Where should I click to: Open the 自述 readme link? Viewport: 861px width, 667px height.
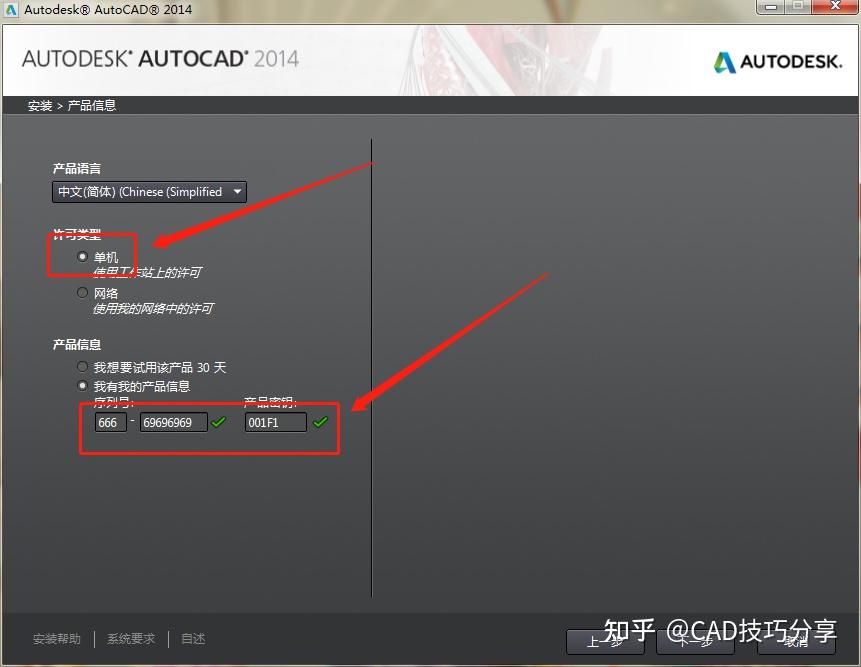point(193,638)
